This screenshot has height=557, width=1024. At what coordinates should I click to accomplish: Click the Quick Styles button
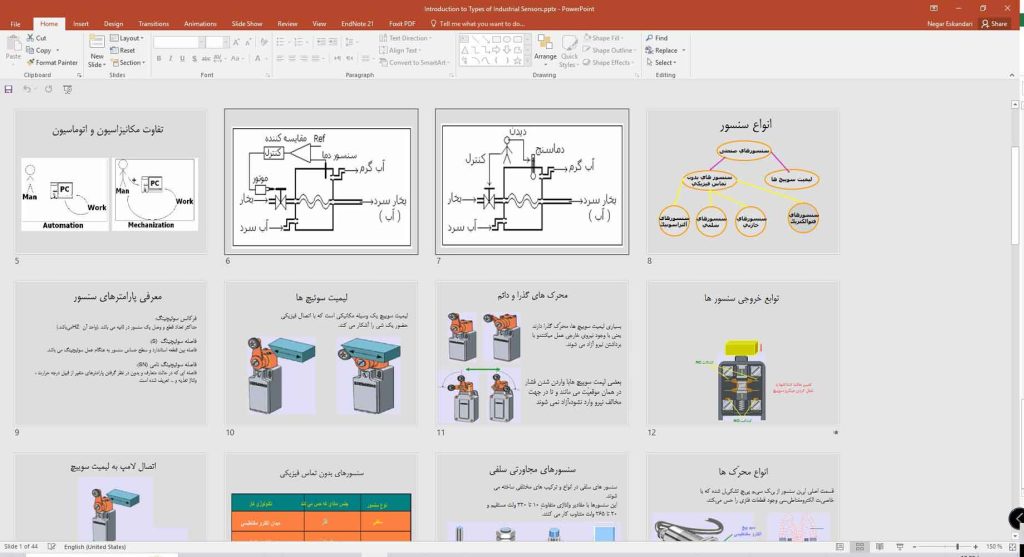(x=569, y=51)
